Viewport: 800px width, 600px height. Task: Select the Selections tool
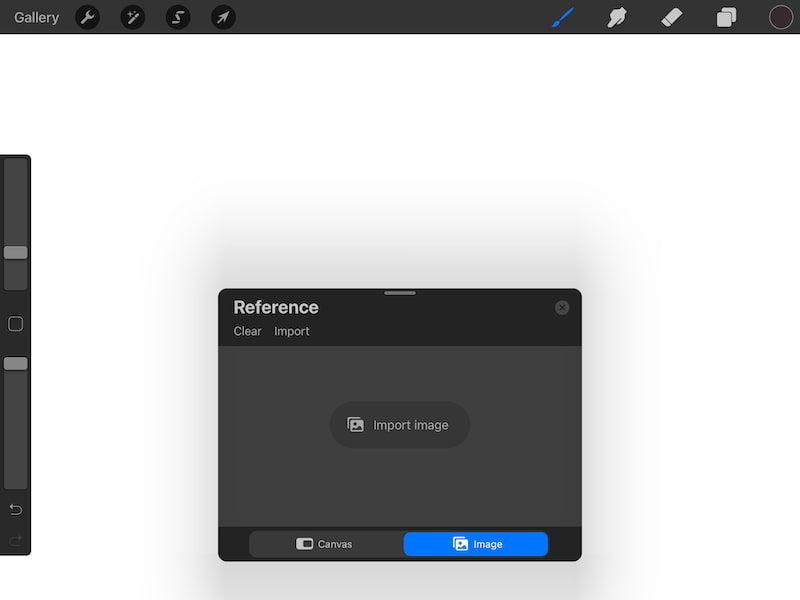[177, 17]
